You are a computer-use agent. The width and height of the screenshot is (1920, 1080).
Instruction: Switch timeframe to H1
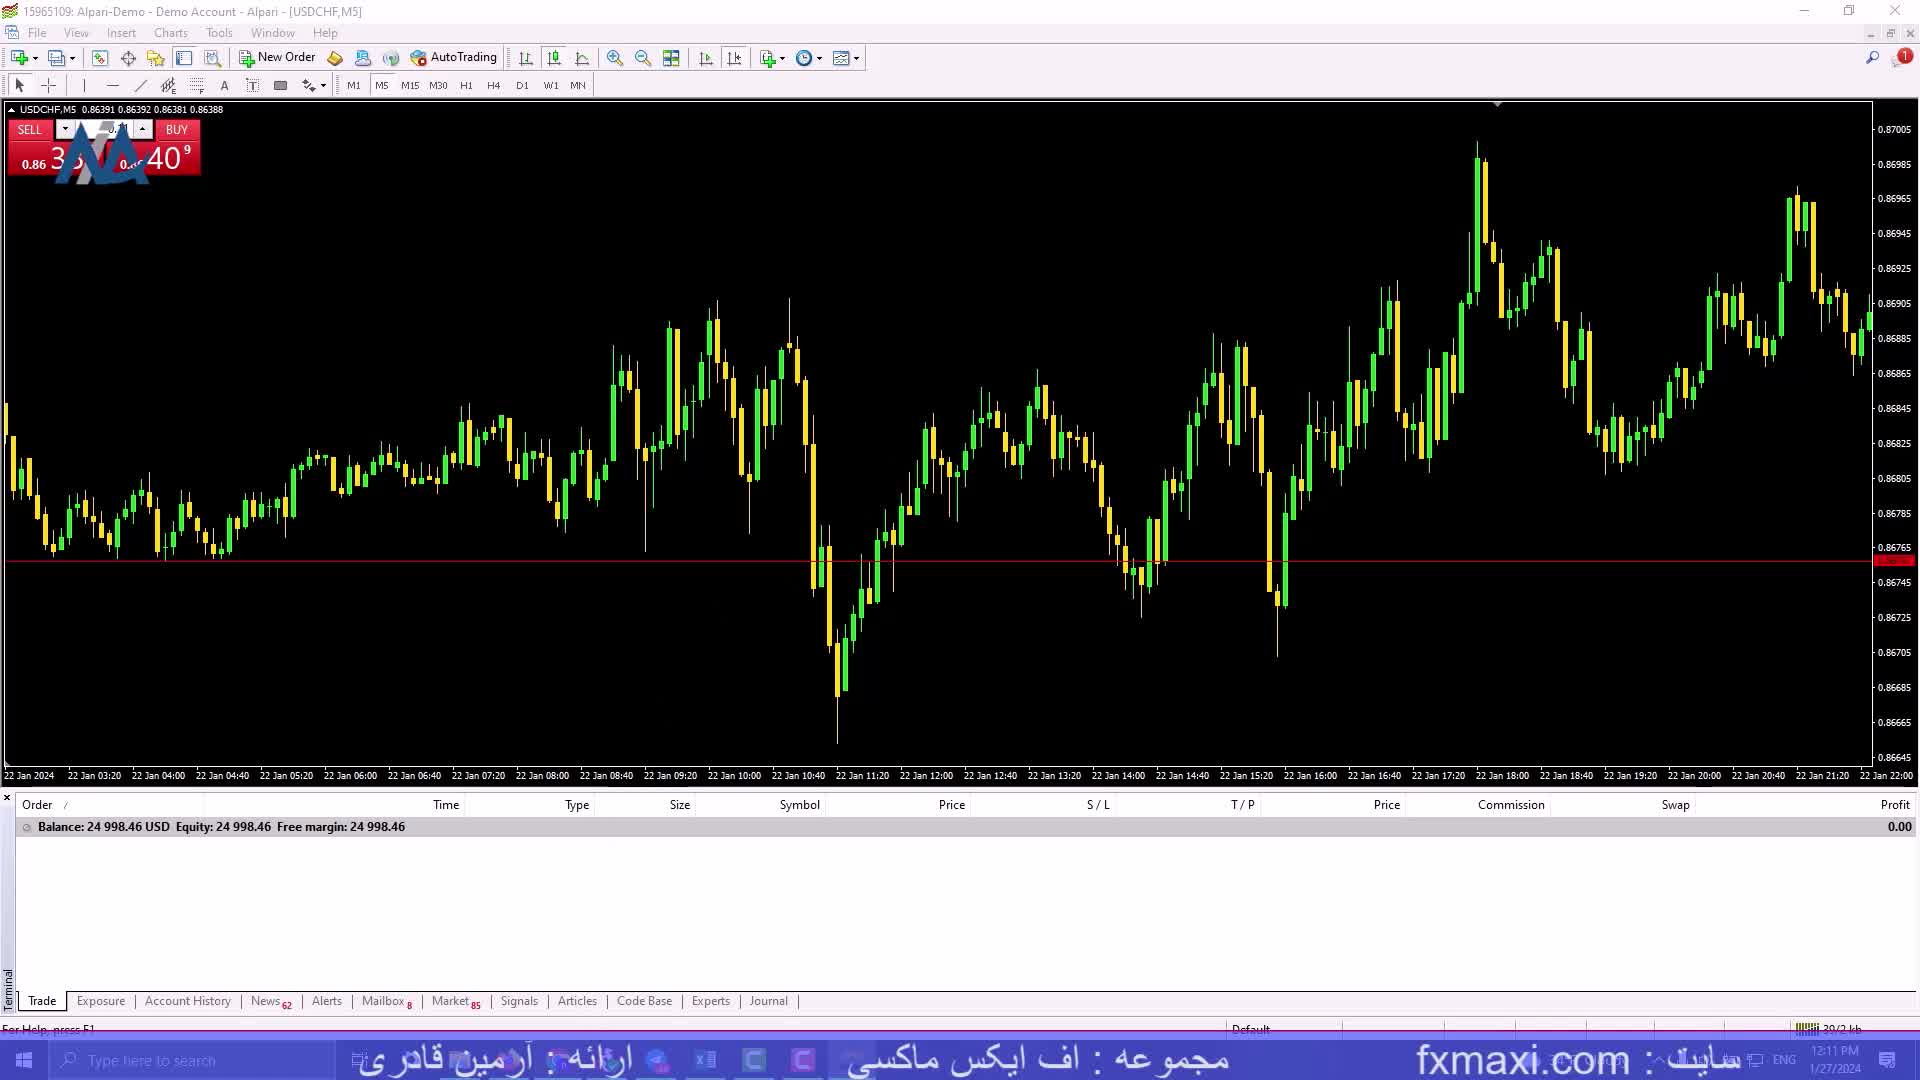466,86
